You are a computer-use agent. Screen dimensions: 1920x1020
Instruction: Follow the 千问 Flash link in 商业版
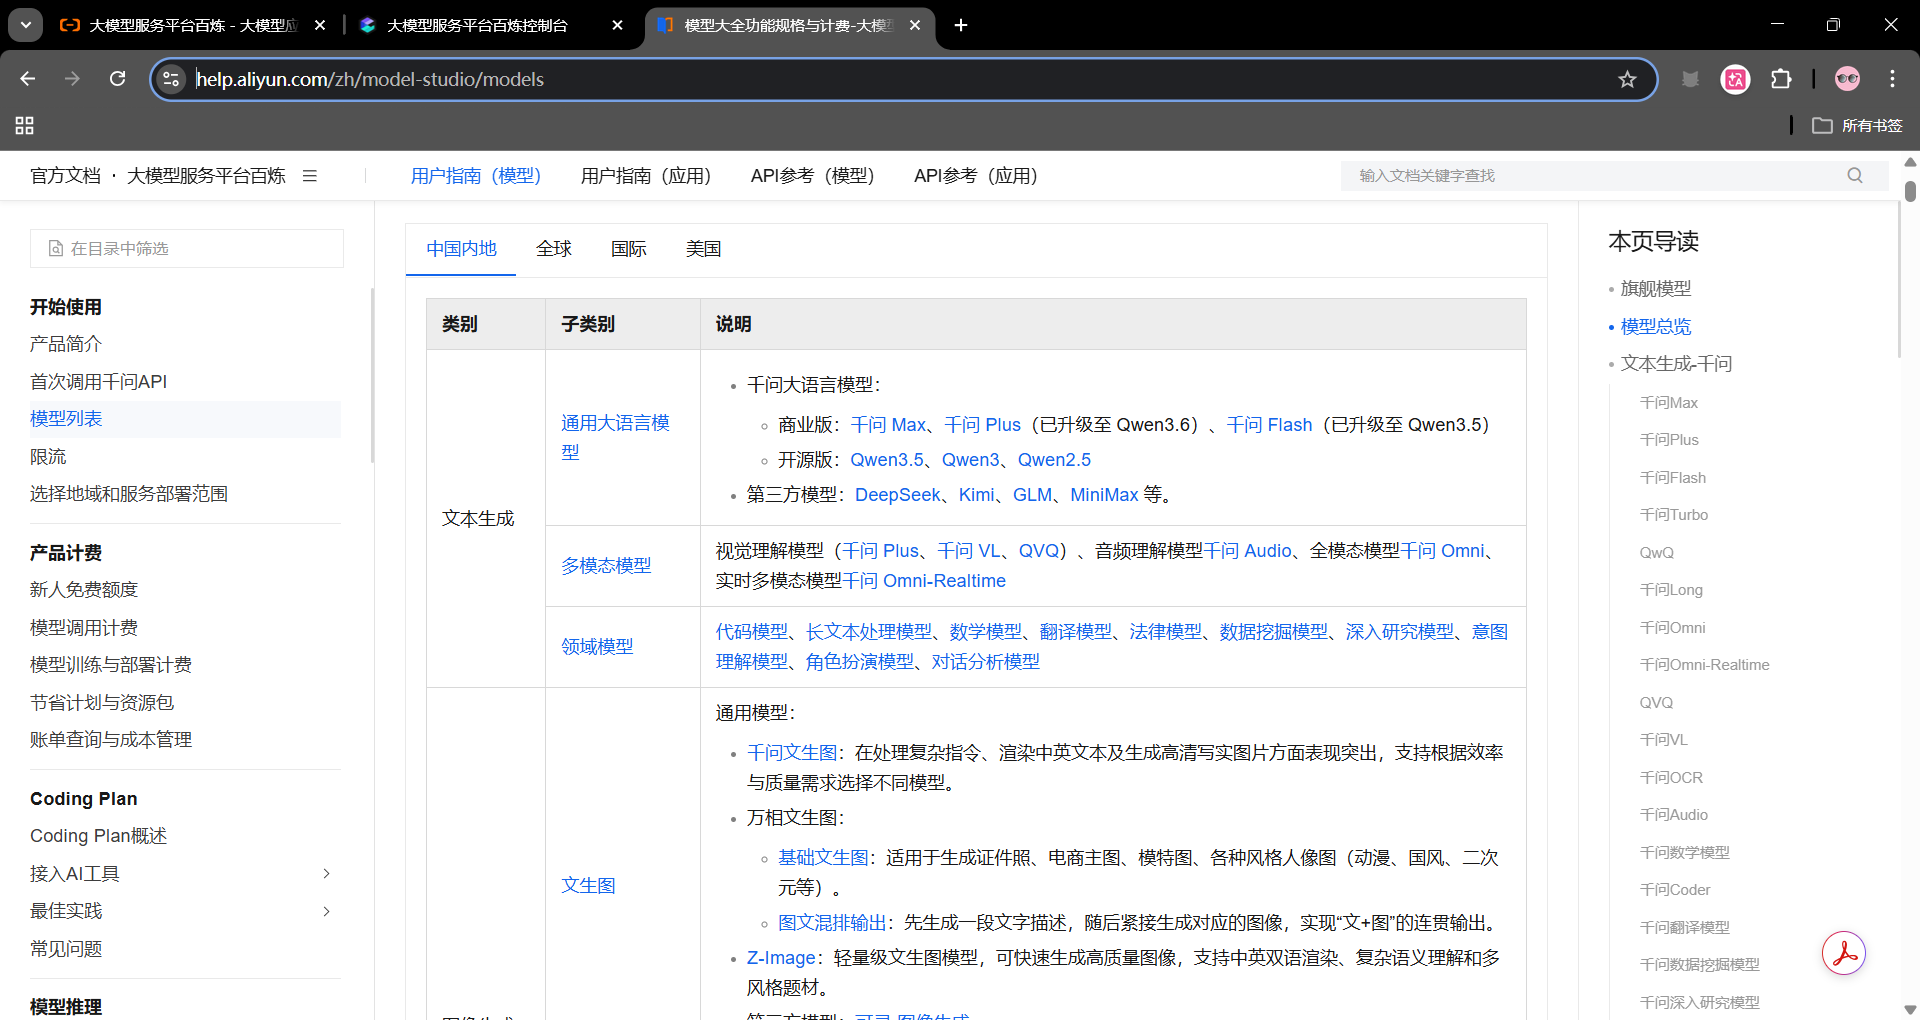[1269, 425]
